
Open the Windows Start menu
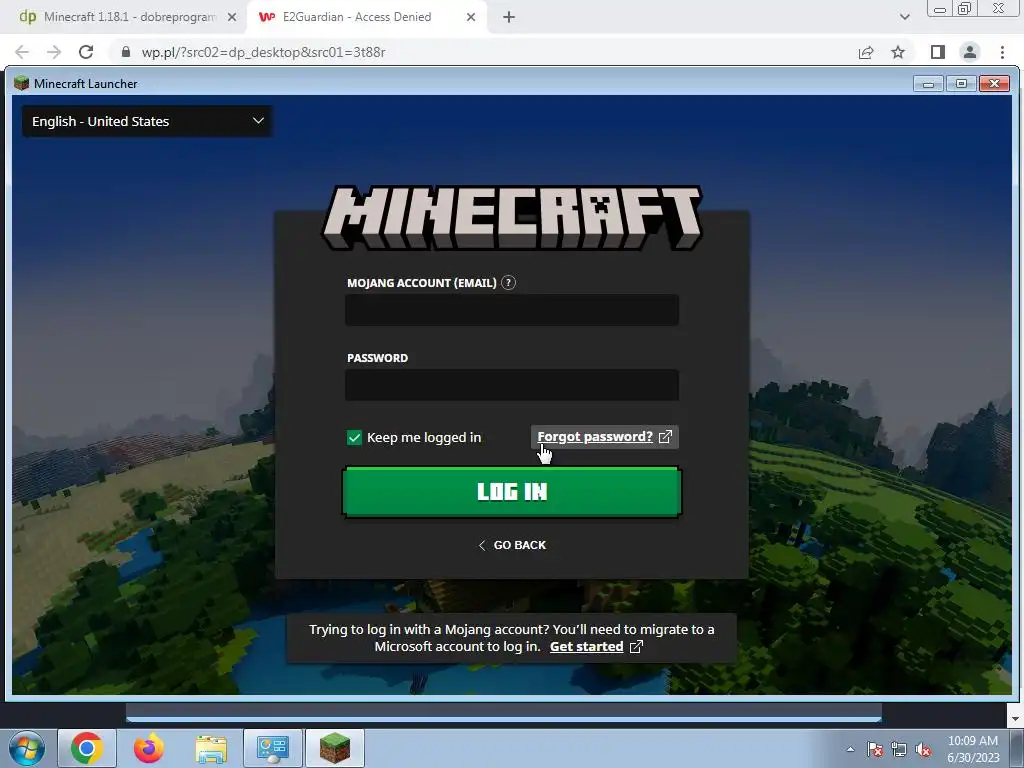point(27,748)
